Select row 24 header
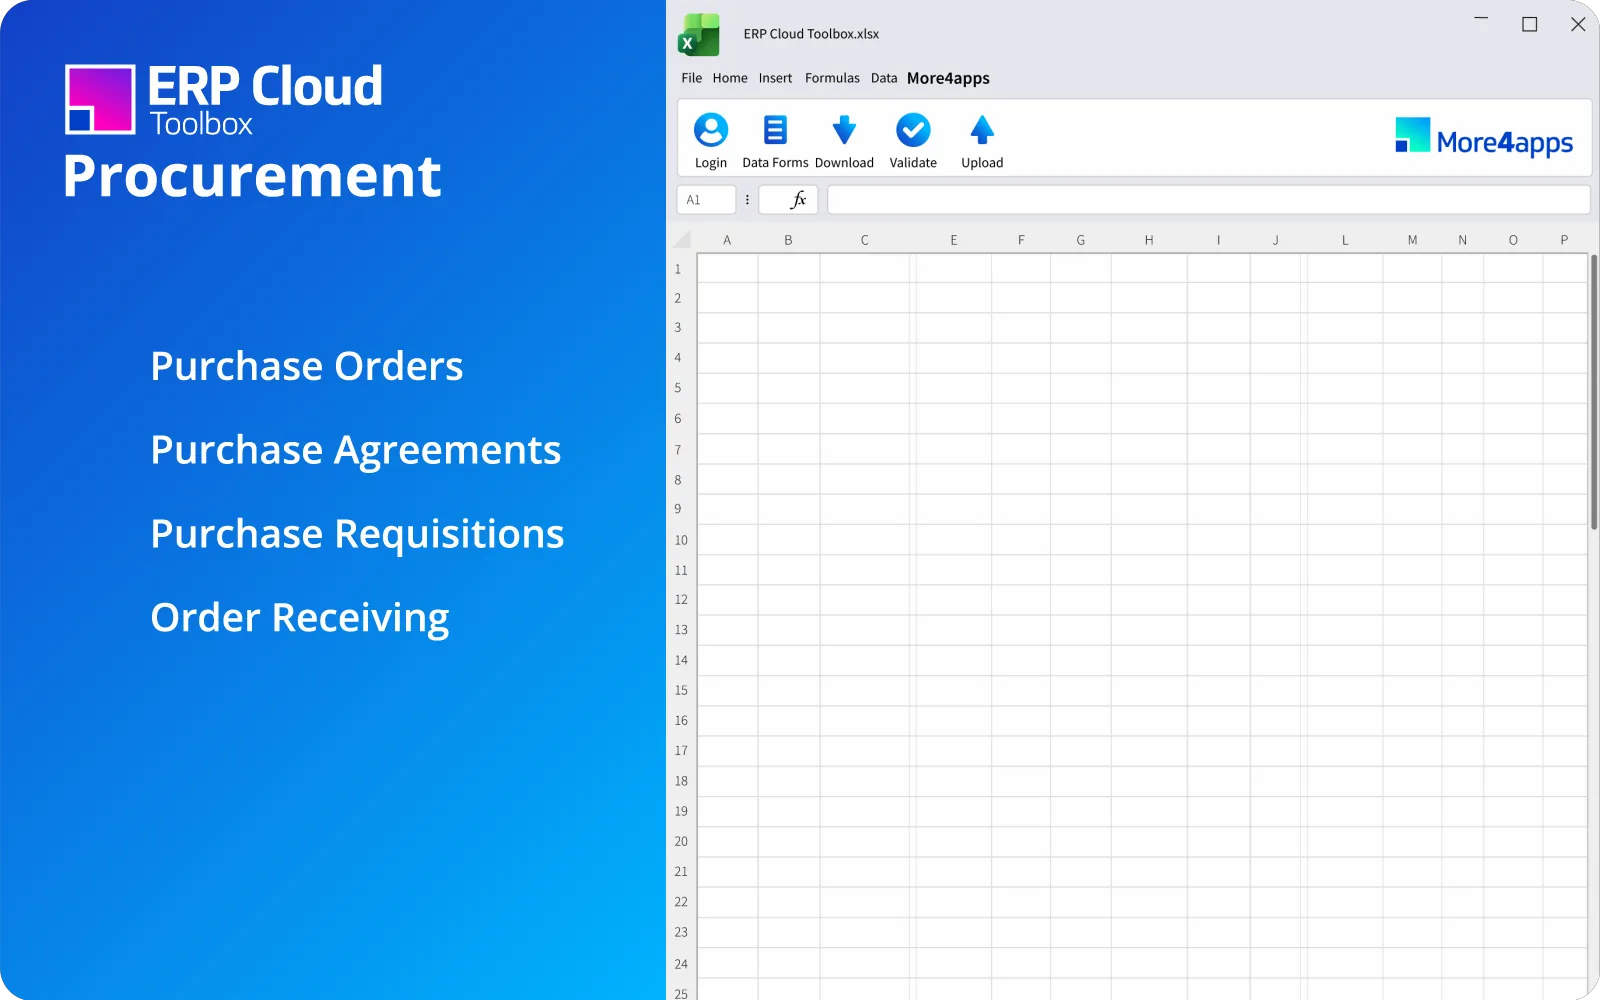This screenshot has width=1600, height=1000. click(x=681, y=964)
